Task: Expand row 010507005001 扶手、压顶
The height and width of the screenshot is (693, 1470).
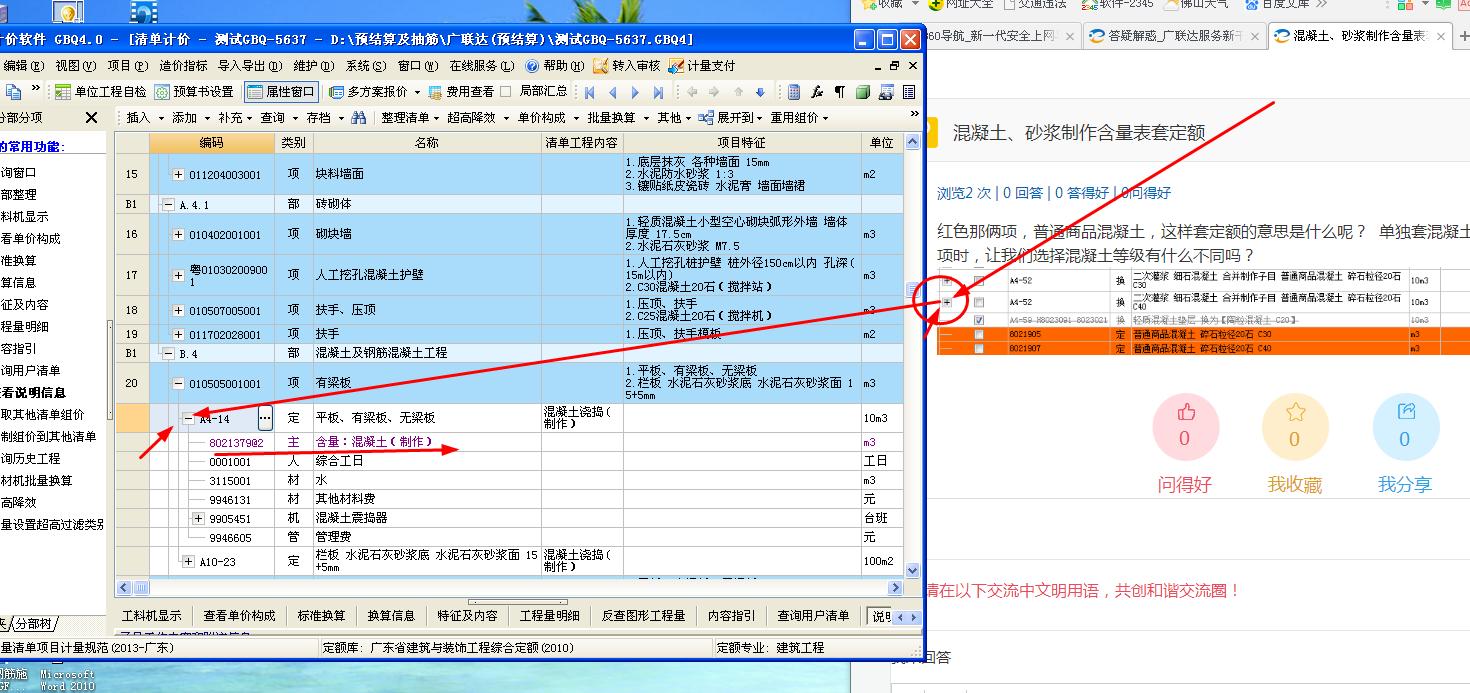Action: click(x=178, y=311)
